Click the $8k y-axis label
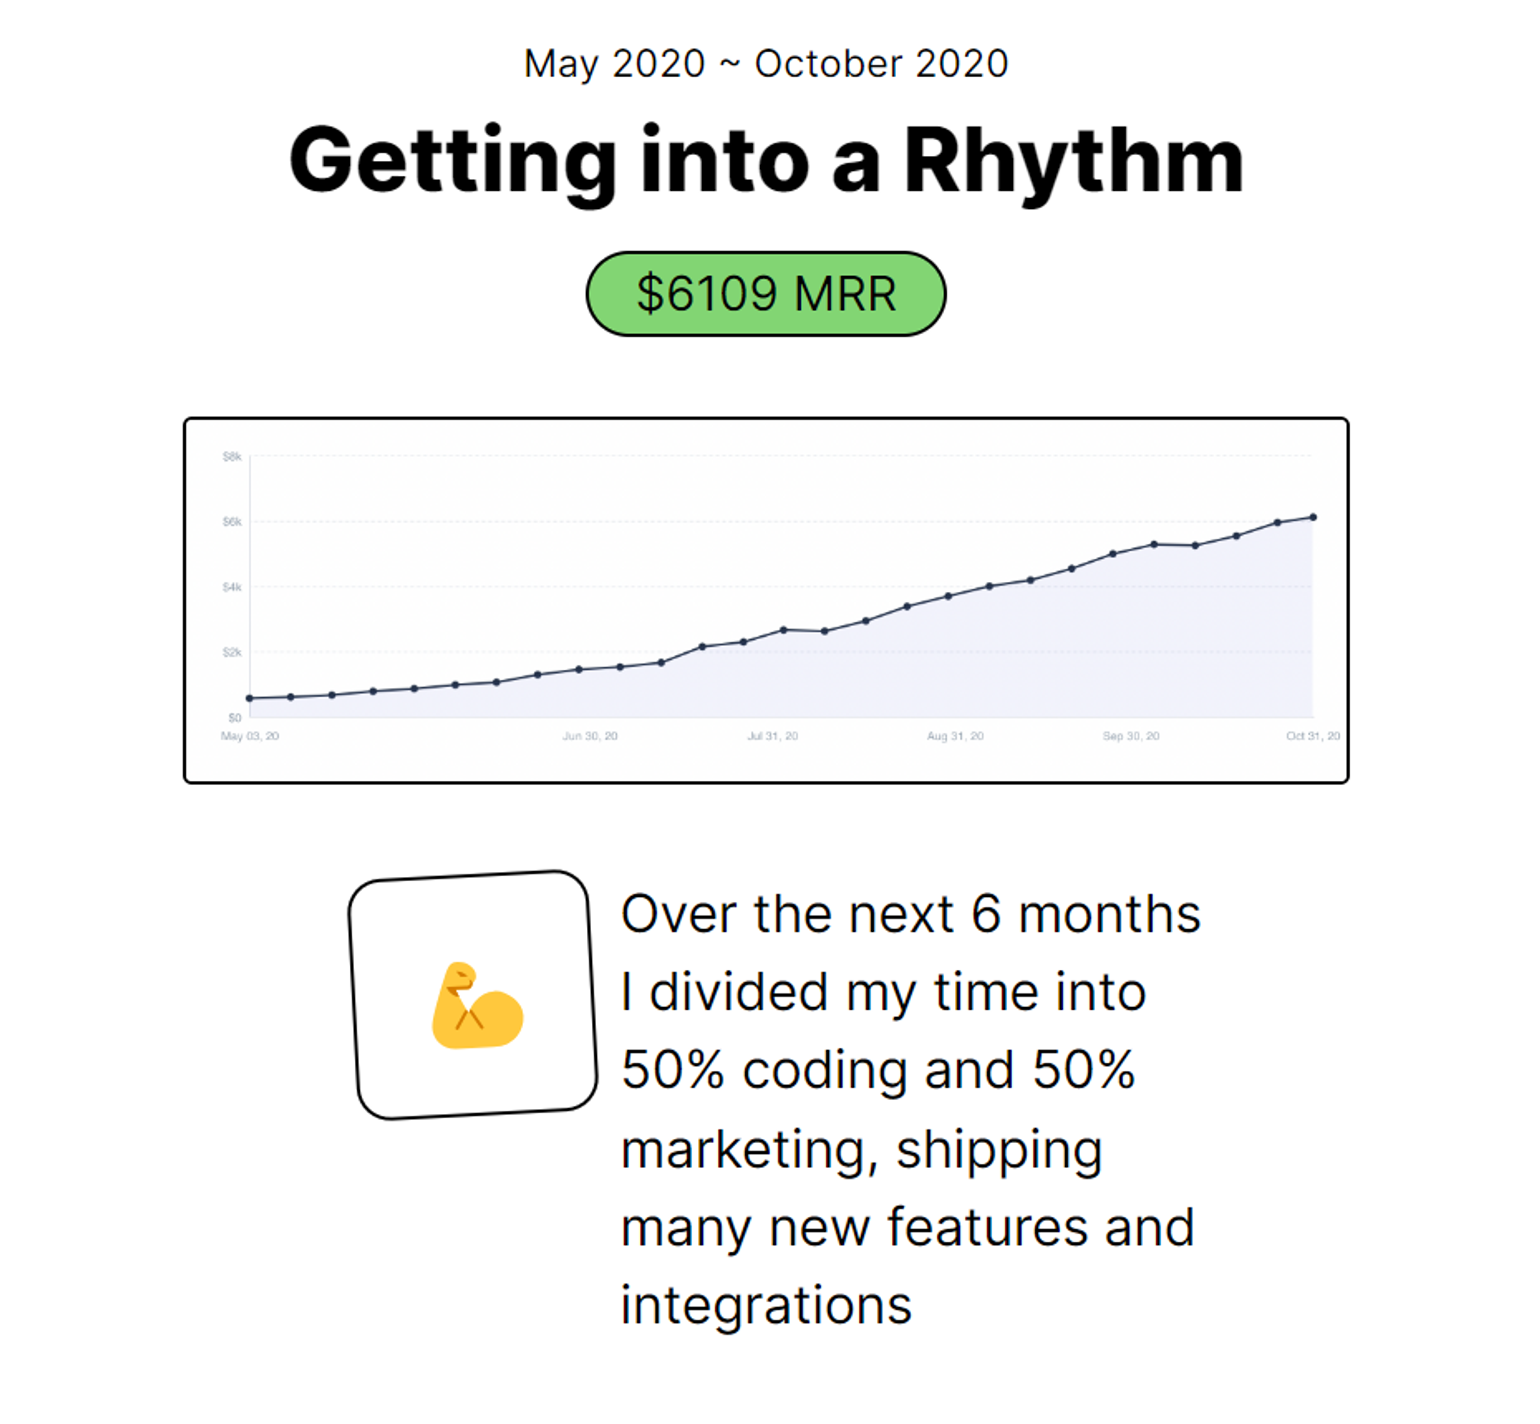 232,457
